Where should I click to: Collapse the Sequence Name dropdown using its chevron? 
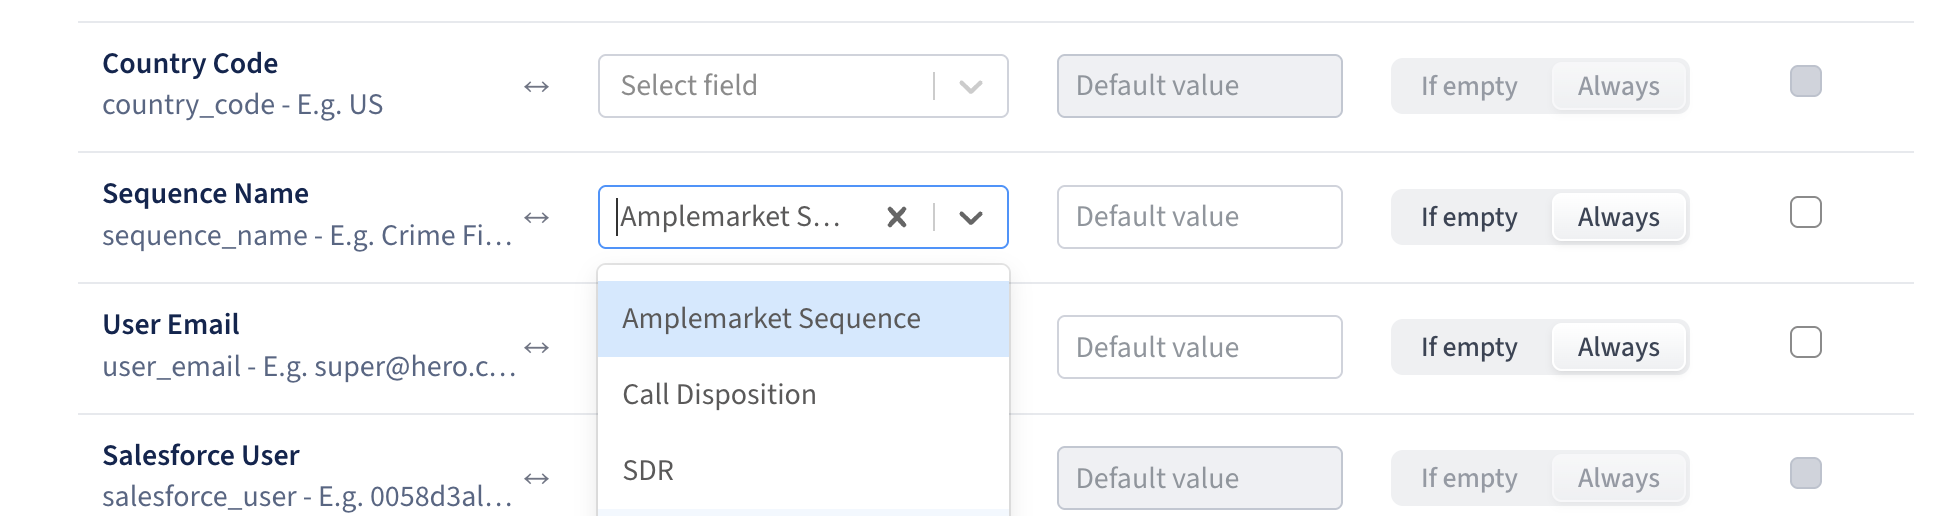[x=971, y=217]
